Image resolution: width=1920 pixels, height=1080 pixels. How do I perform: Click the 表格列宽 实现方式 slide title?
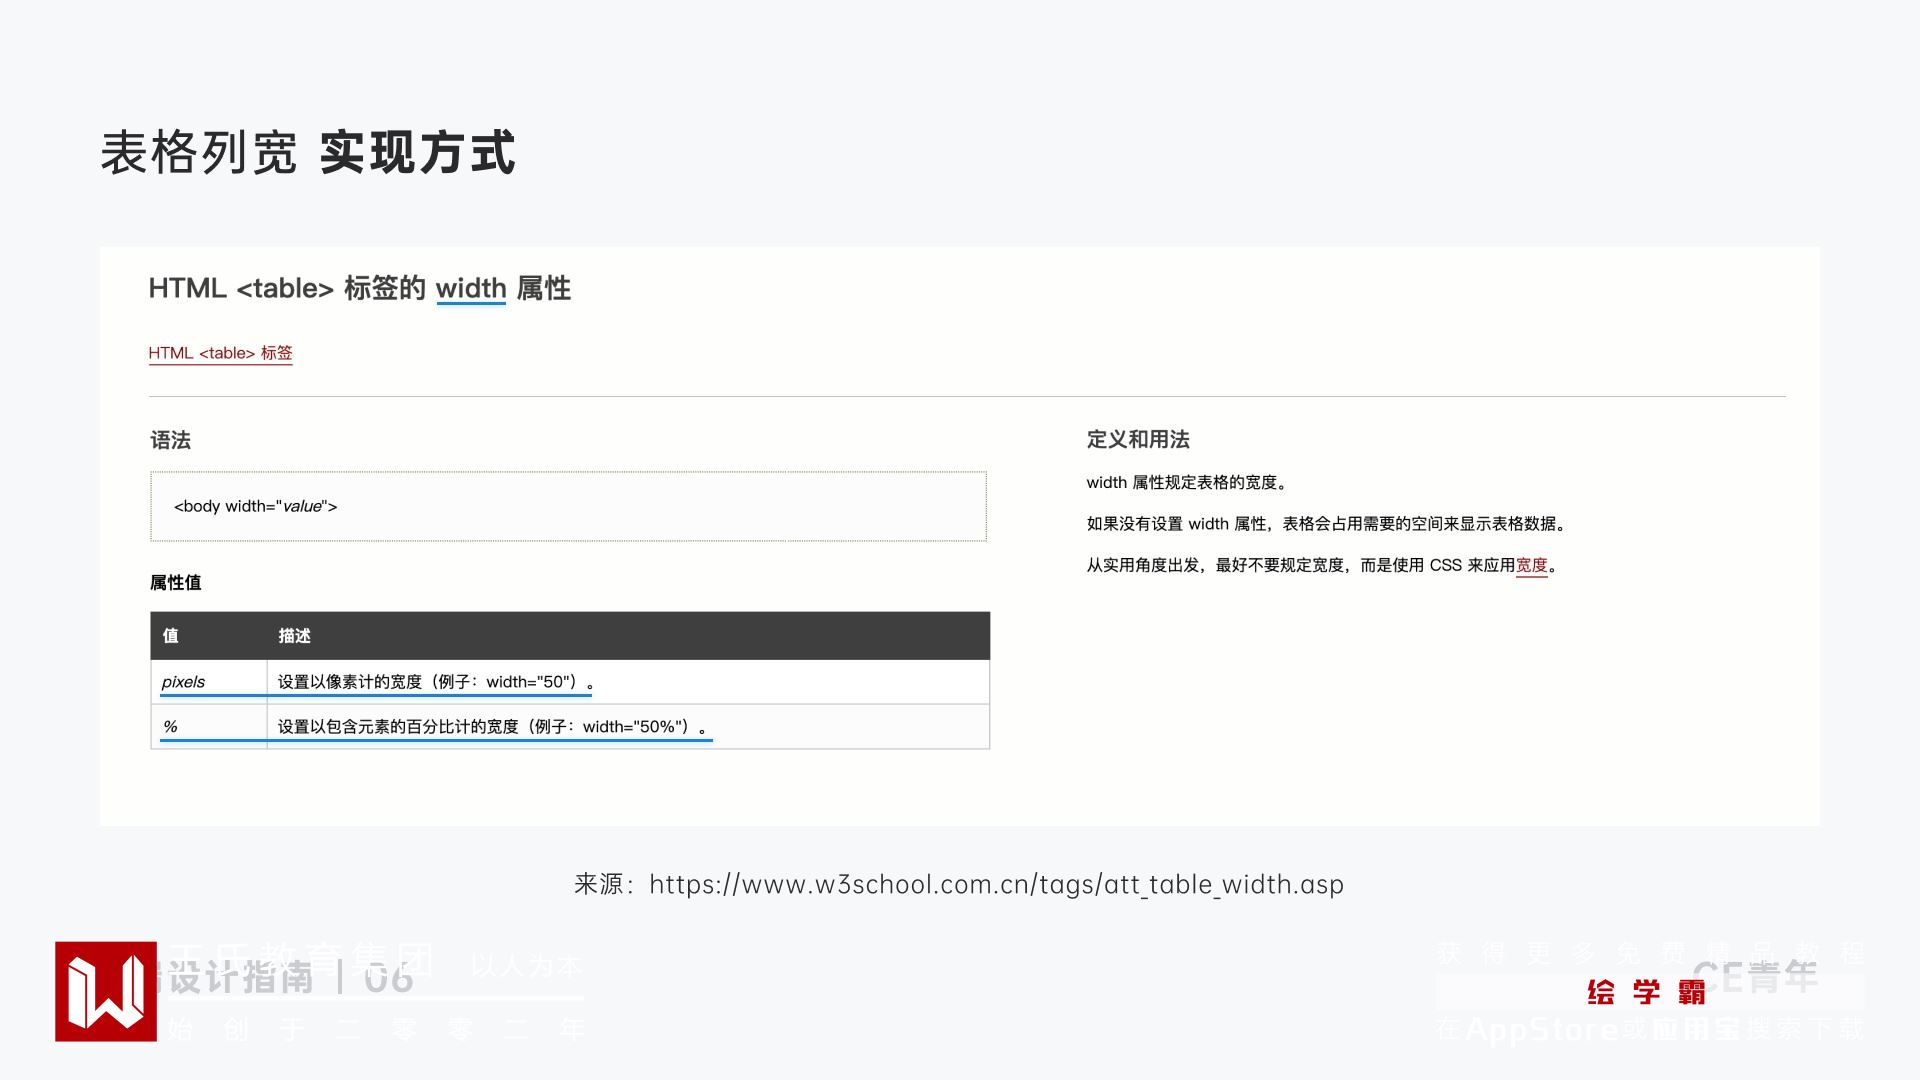[x=308, y=153]
